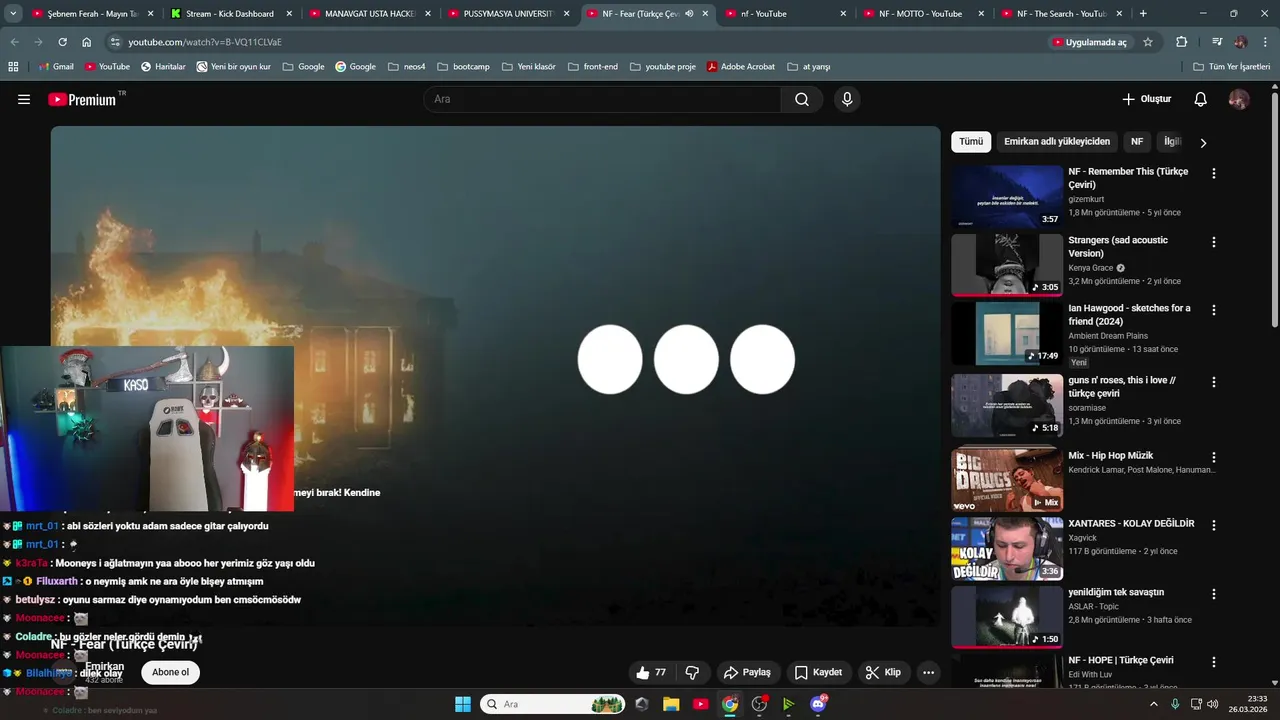Go to the Chrome home page

87,42
